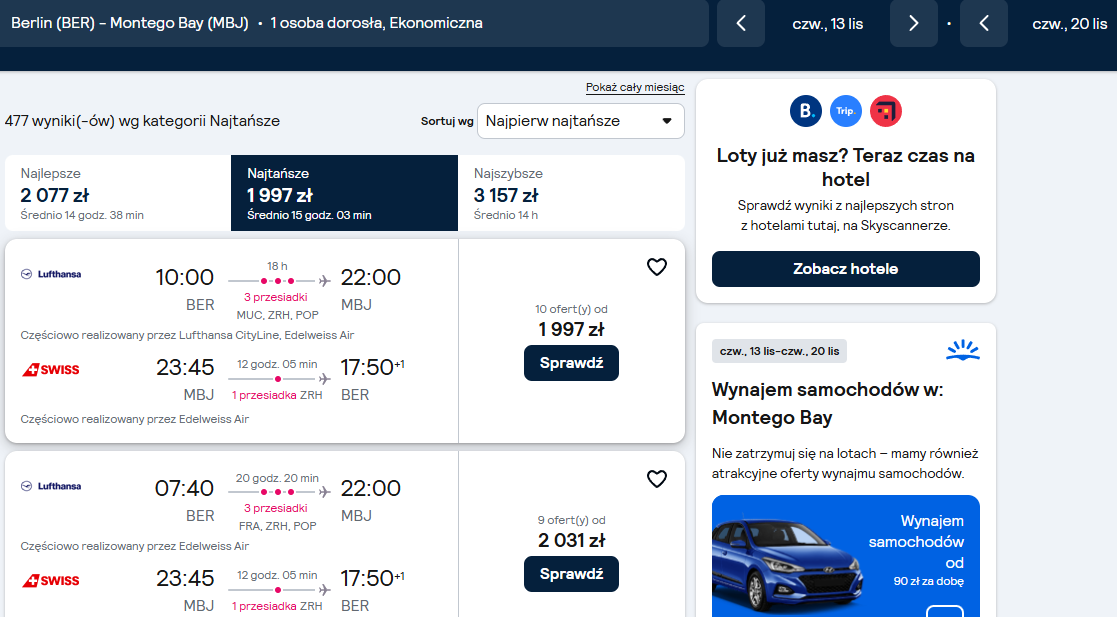Image resolution: width=1117 pixels, height=617 pixels.
Task: Go to previous departure date before czw., 13 lis
Action: coord(741,24)
